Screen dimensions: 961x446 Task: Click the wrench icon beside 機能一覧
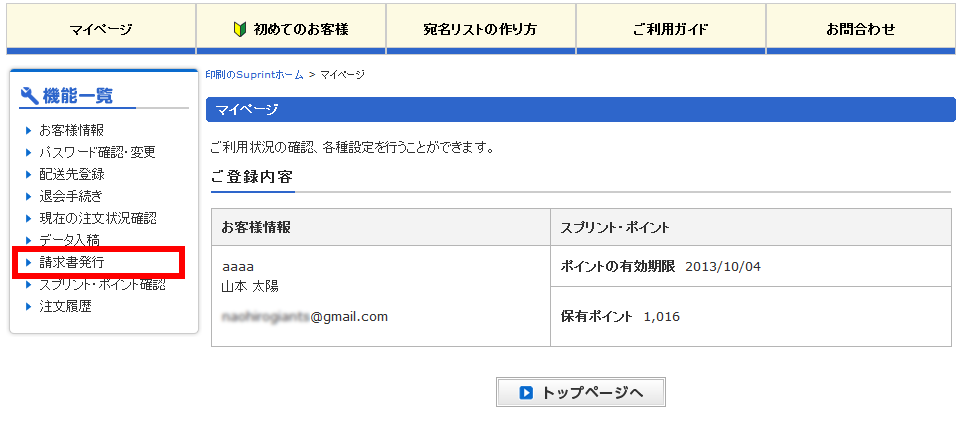click(x=29, y=96)
